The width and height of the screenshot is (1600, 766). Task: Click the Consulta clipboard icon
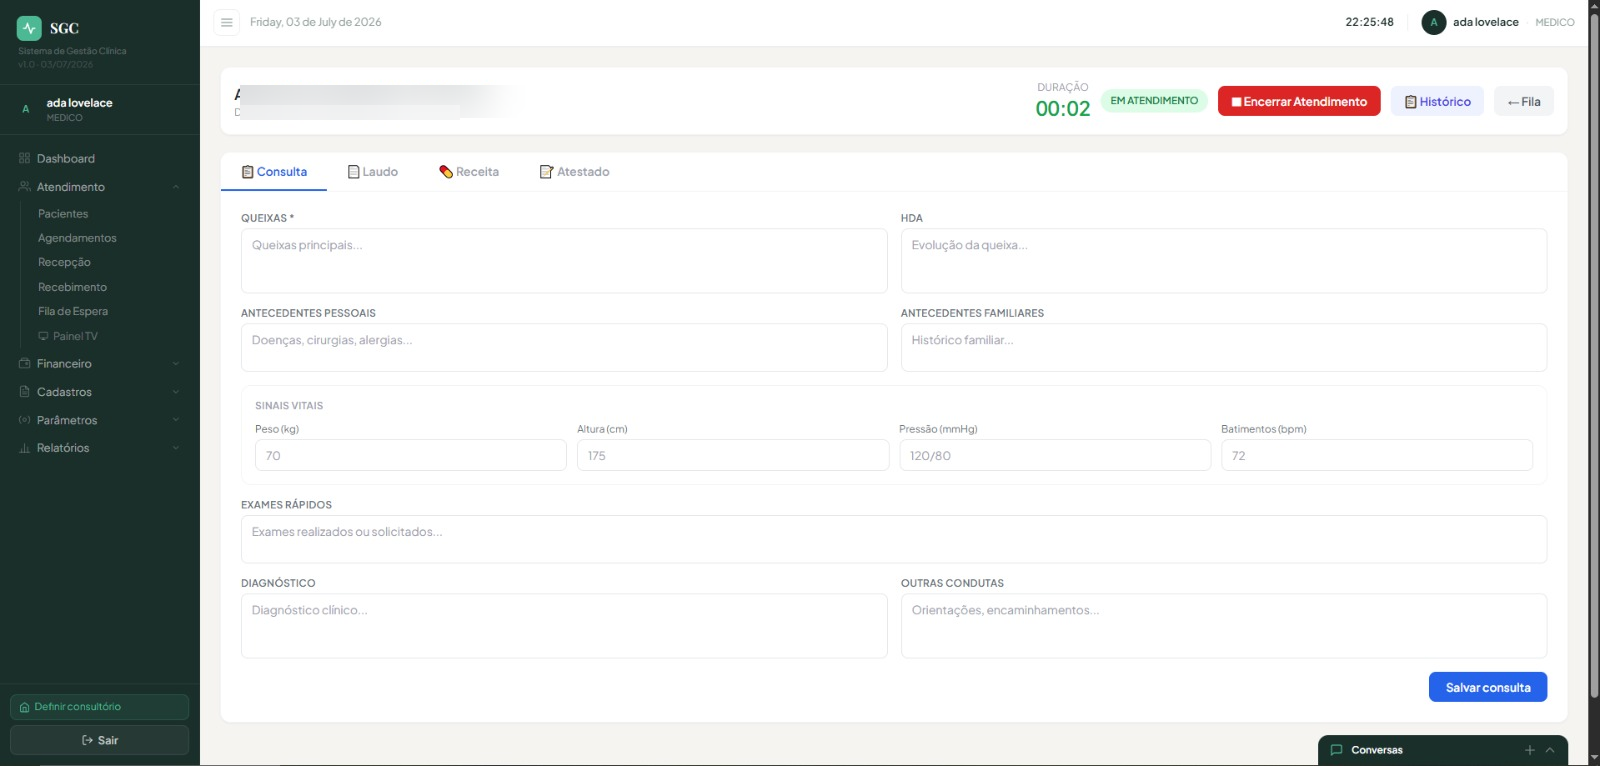[247, 172]
